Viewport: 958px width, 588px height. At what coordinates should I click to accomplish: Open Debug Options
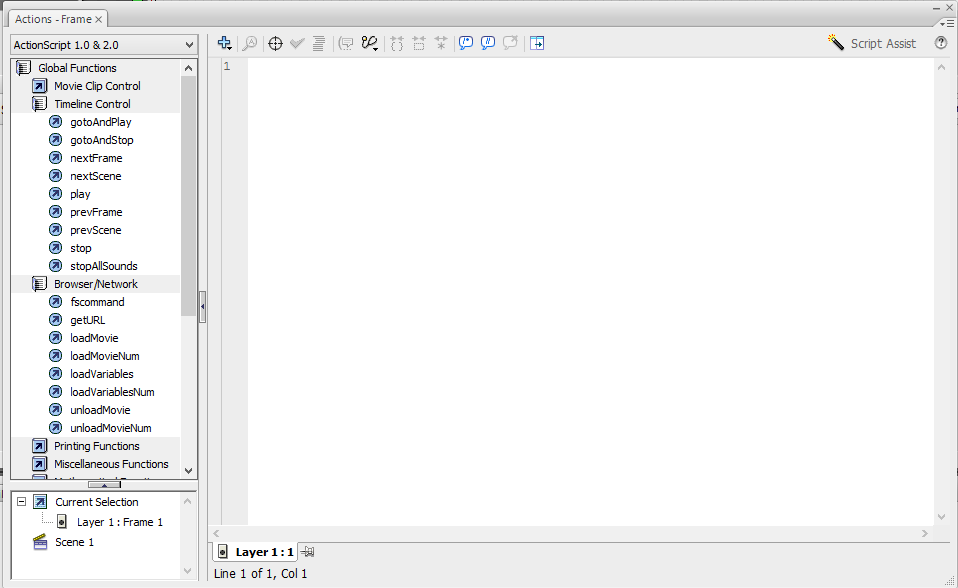click(369, 43)
